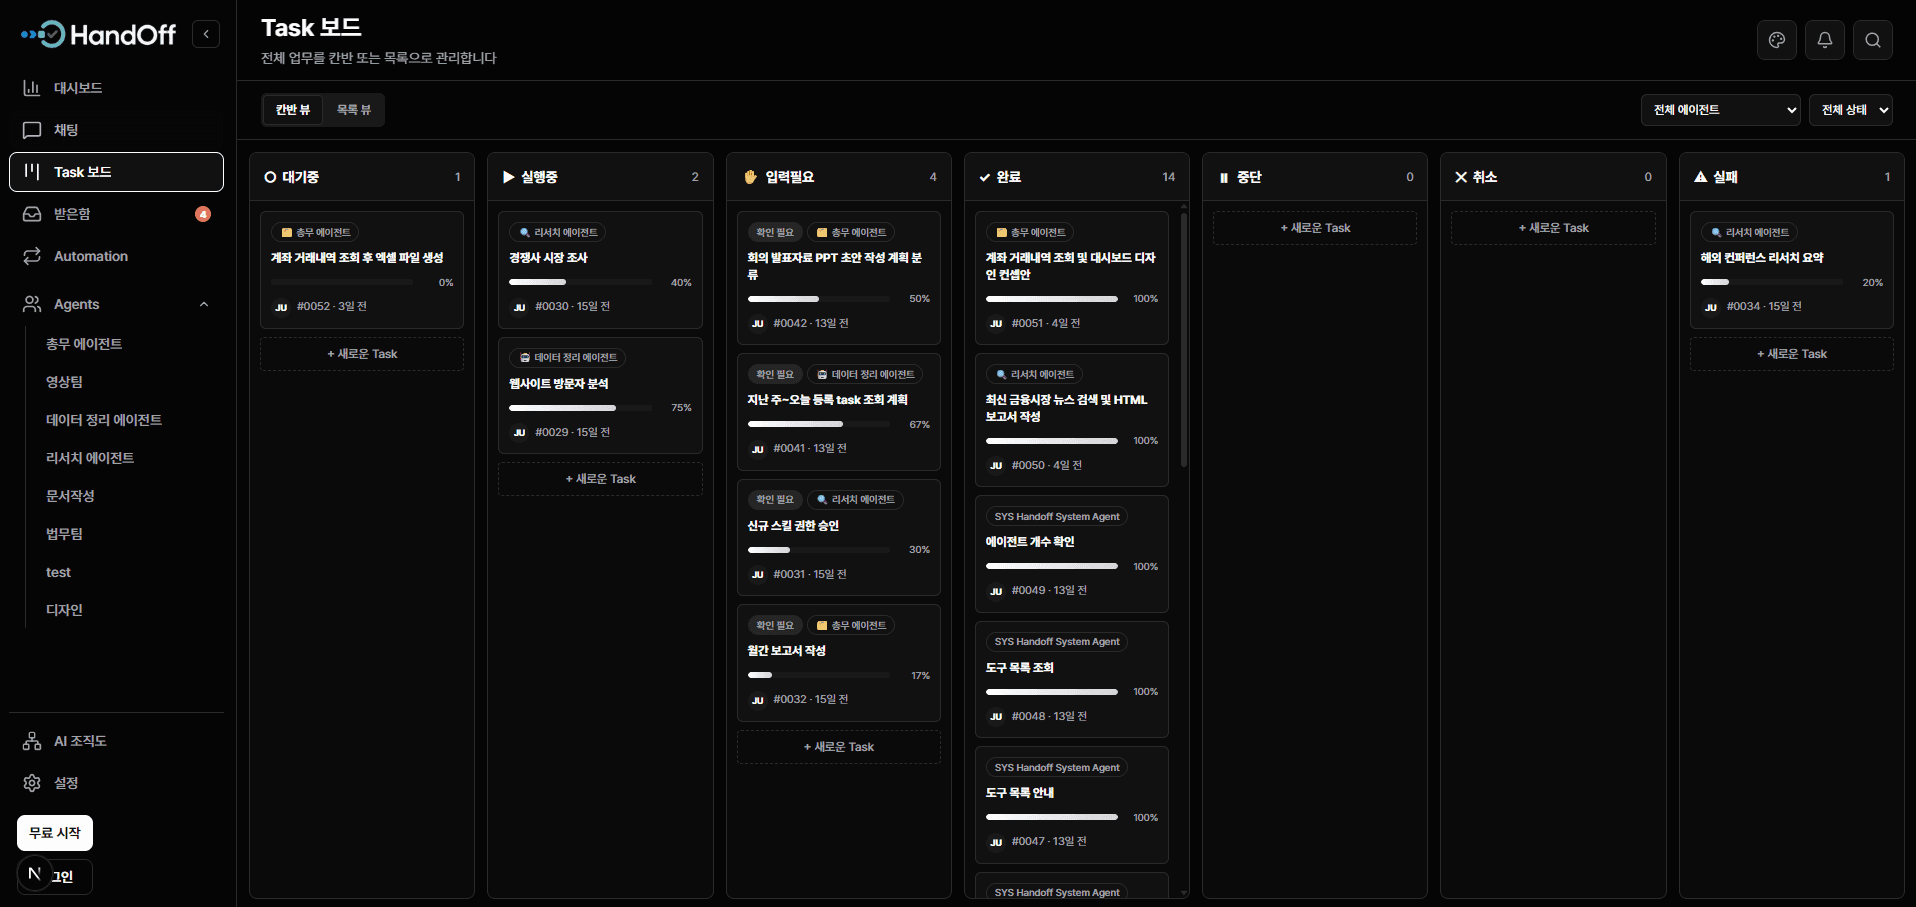Click progress bar of task #0030

[x=581, y=283]
